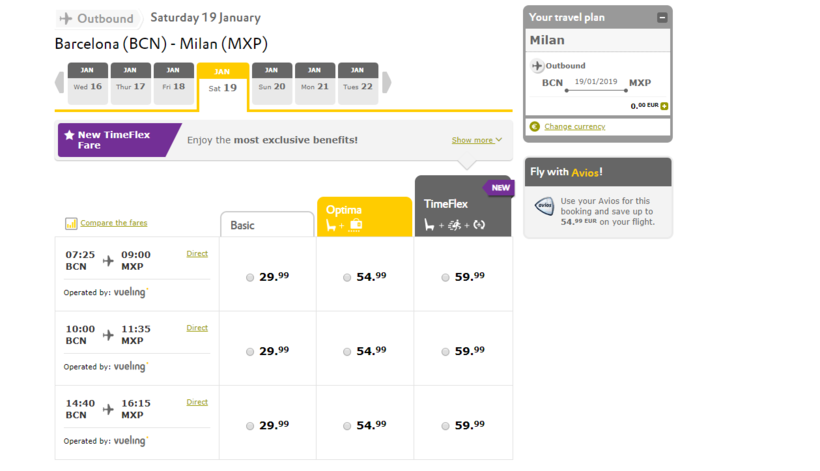Select TimeFlex 59.99 fare for 10:00 flight

[445, 352]
